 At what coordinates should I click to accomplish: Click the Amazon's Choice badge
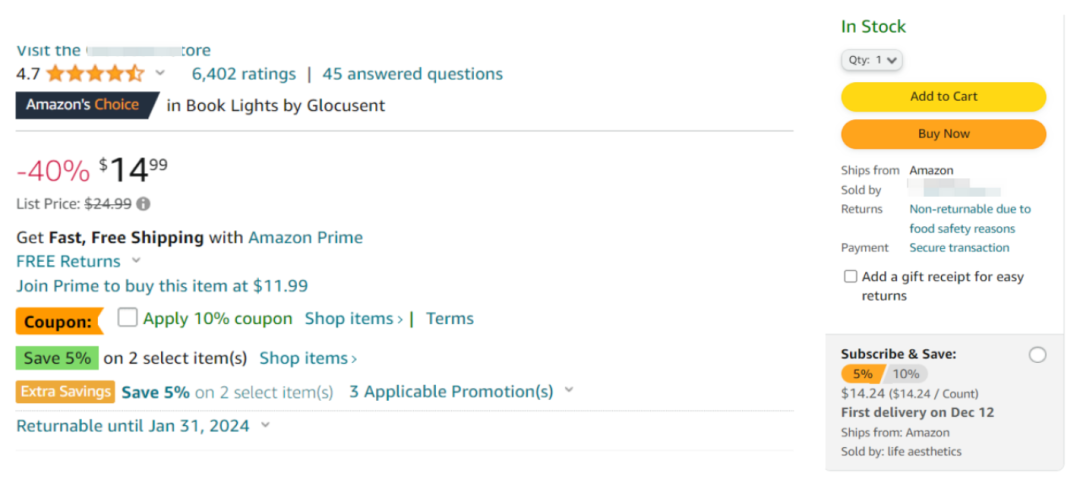87,105
